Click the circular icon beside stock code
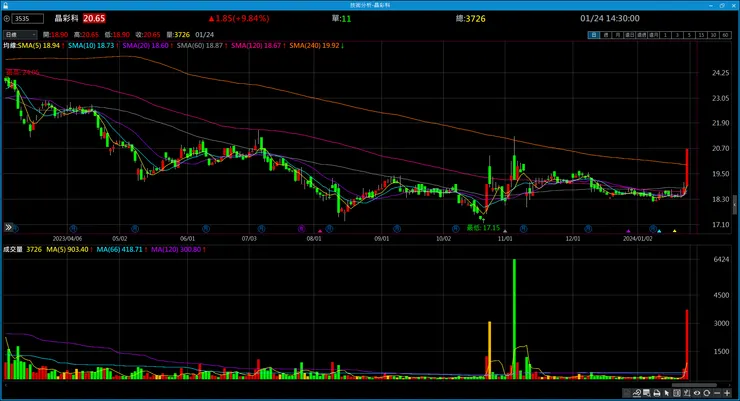 [x=7, y=19]
